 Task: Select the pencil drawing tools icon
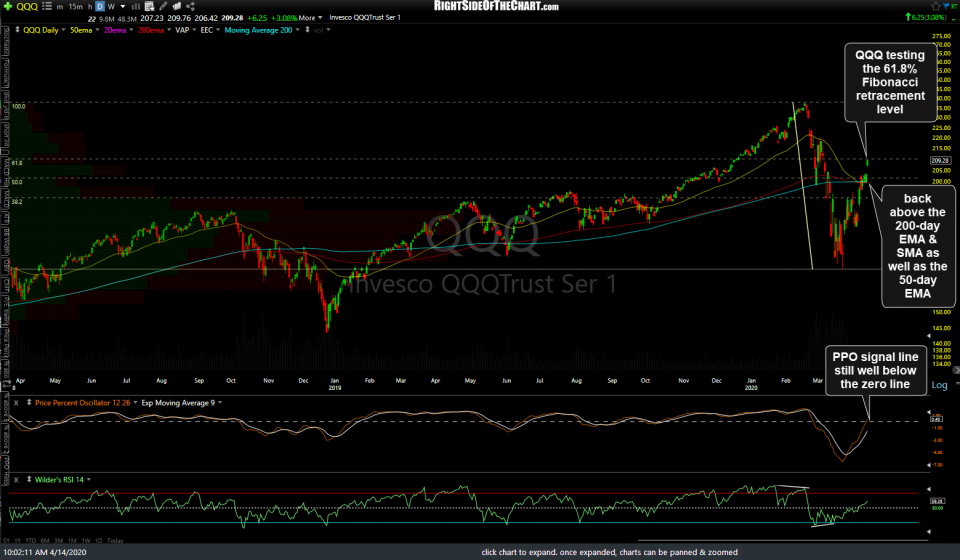click(163, 6)
